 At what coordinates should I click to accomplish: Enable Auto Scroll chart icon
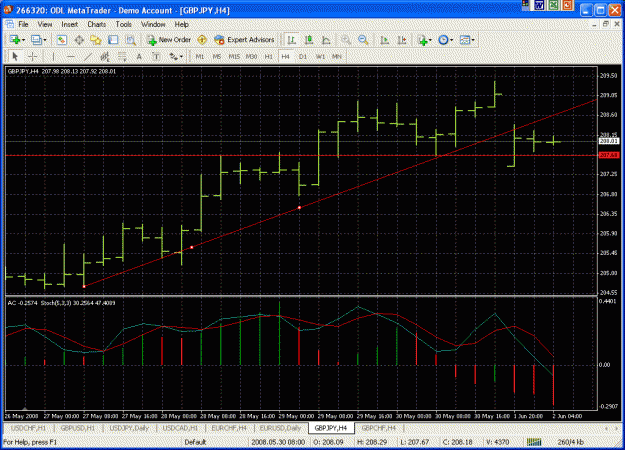click(x=384, y=40)
